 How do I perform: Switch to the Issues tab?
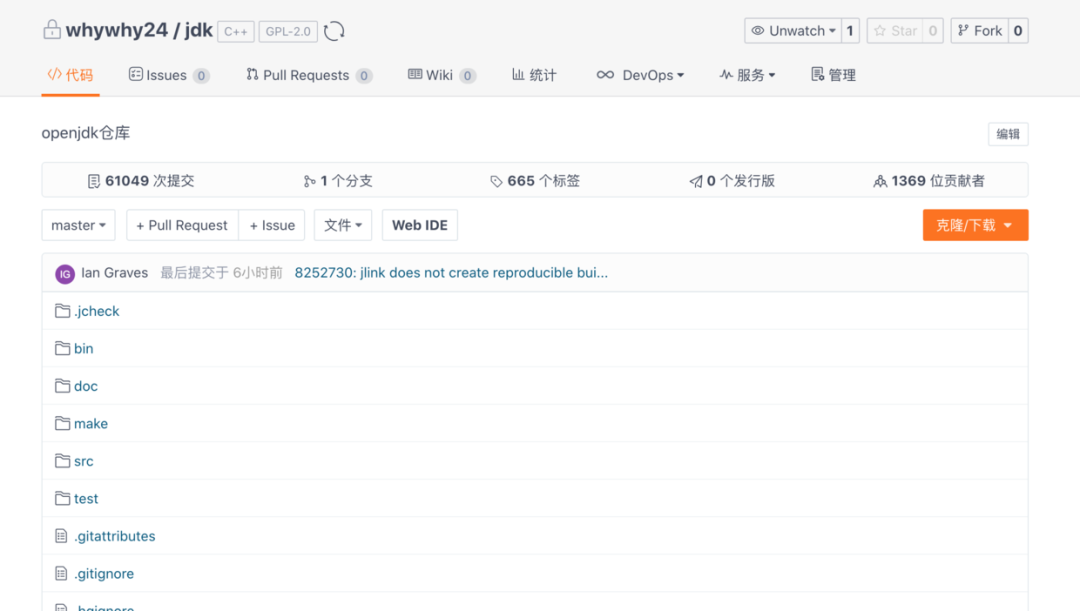click(x=169, y=75)
